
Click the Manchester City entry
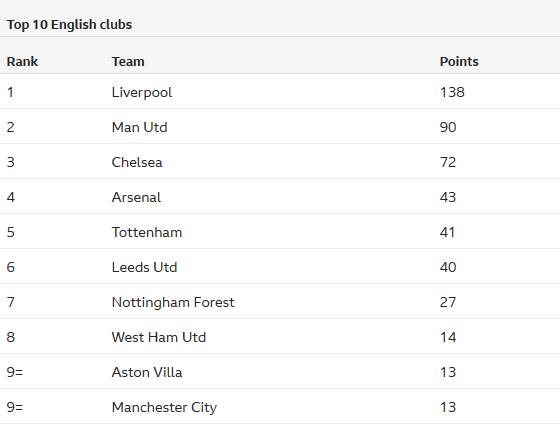164,408
